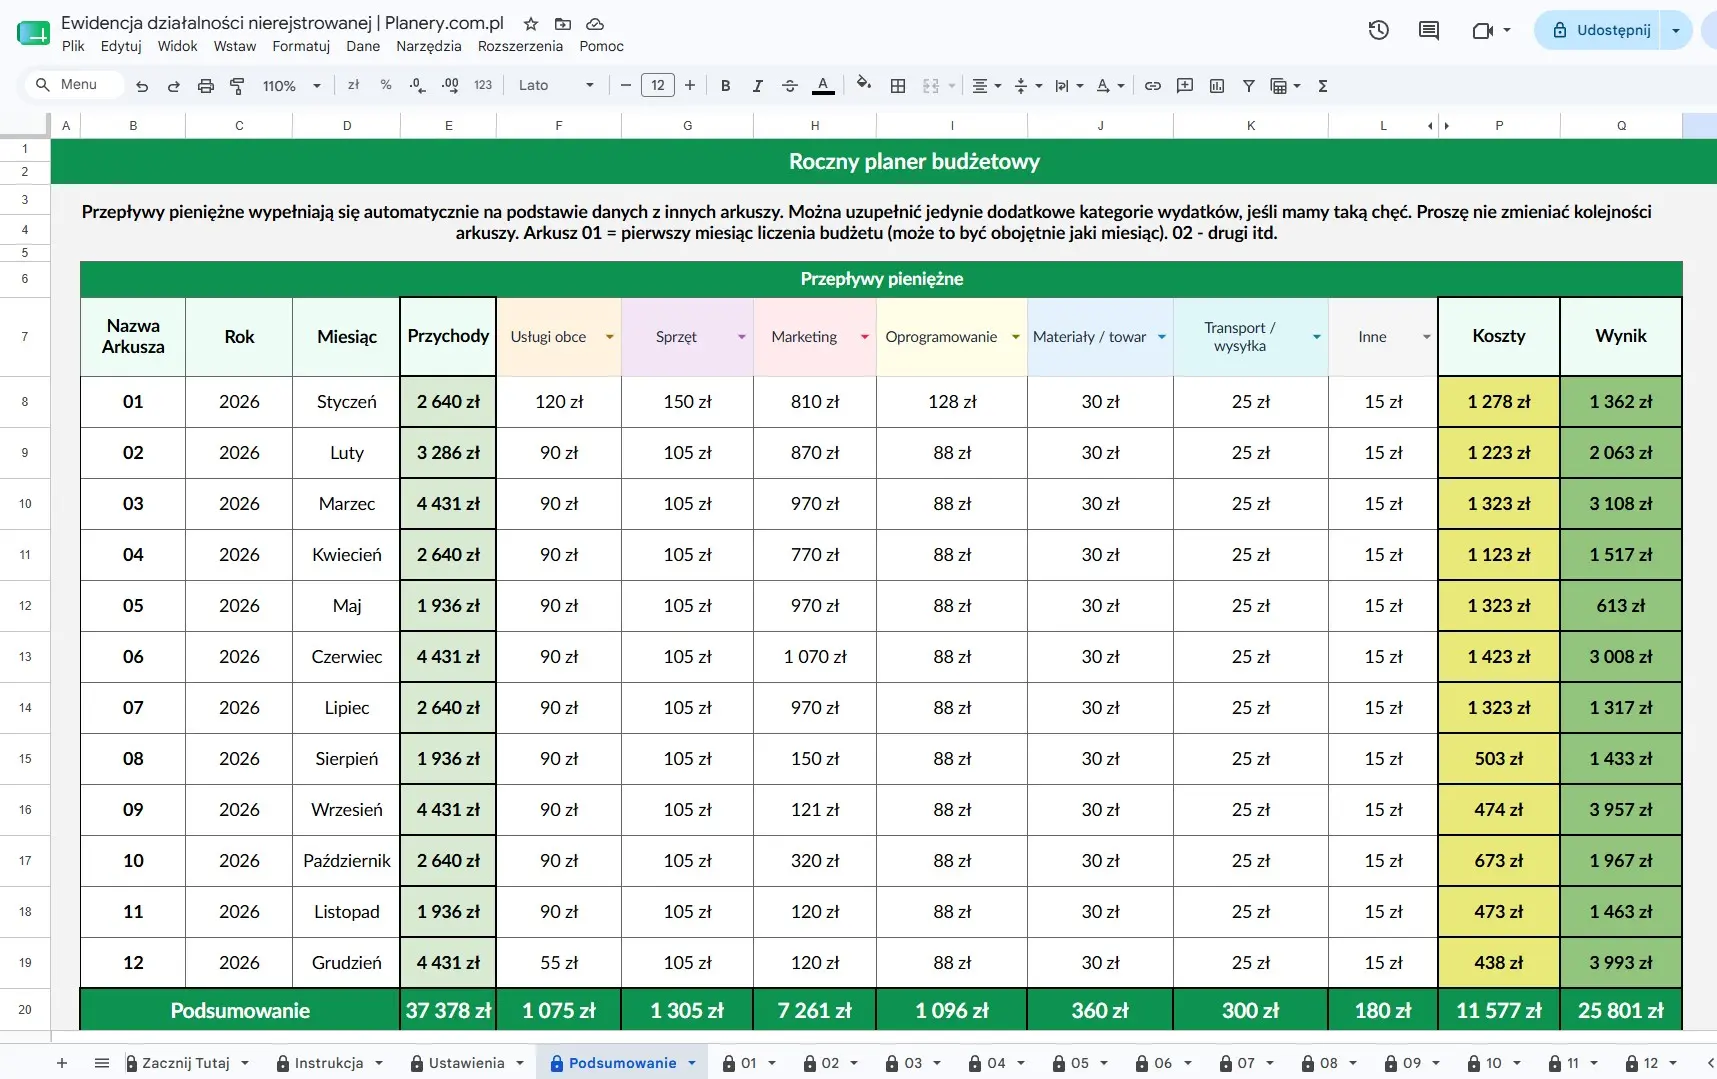Select the paint format tool
This screenshot has height=1079, width=1717.
pos(237,86)
